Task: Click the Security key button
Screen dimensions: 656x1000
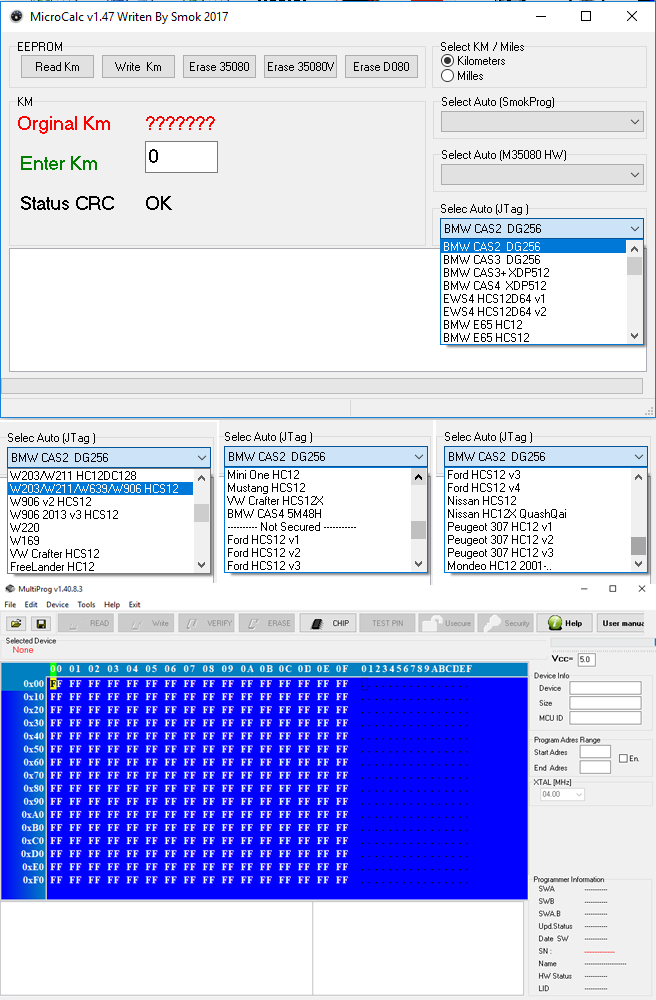Action: point(506,623)
